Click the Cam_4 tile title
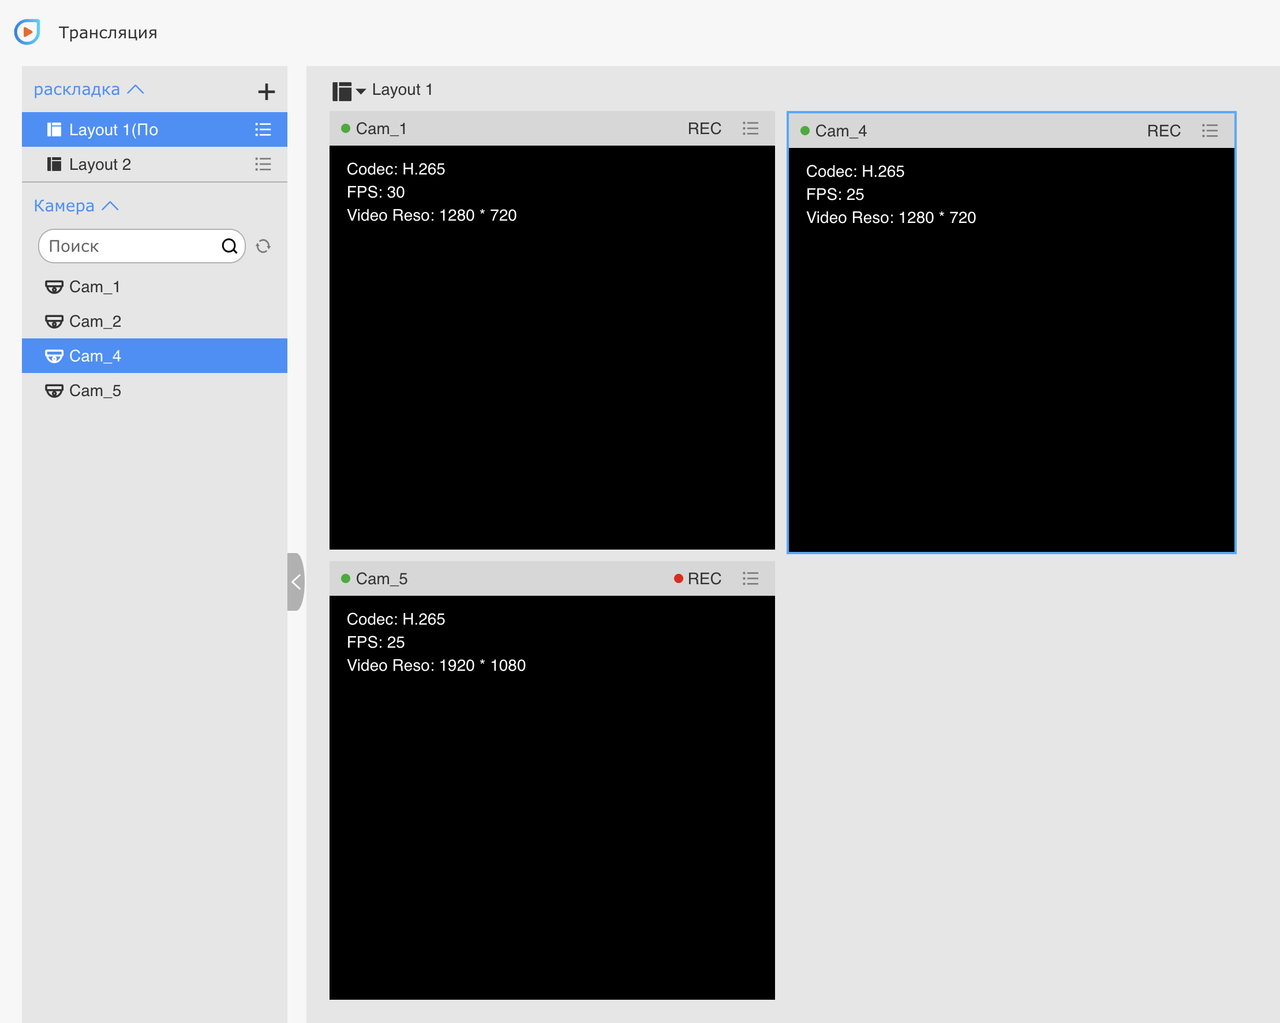 click(841, 131)
